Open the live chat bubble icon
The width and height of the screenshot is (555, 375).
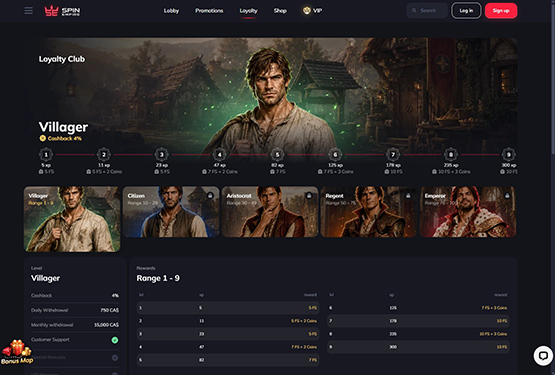click(x=543, y=355)
